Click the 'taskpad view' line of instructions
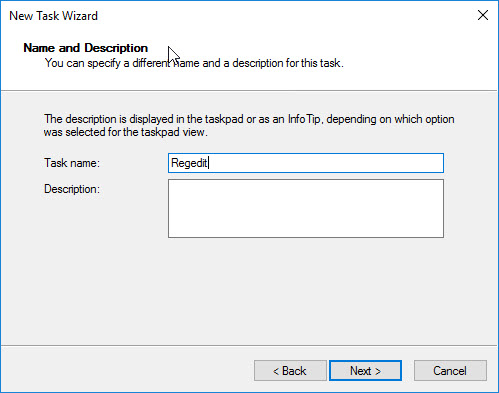The image size is (499, 393). pos(126,132)
